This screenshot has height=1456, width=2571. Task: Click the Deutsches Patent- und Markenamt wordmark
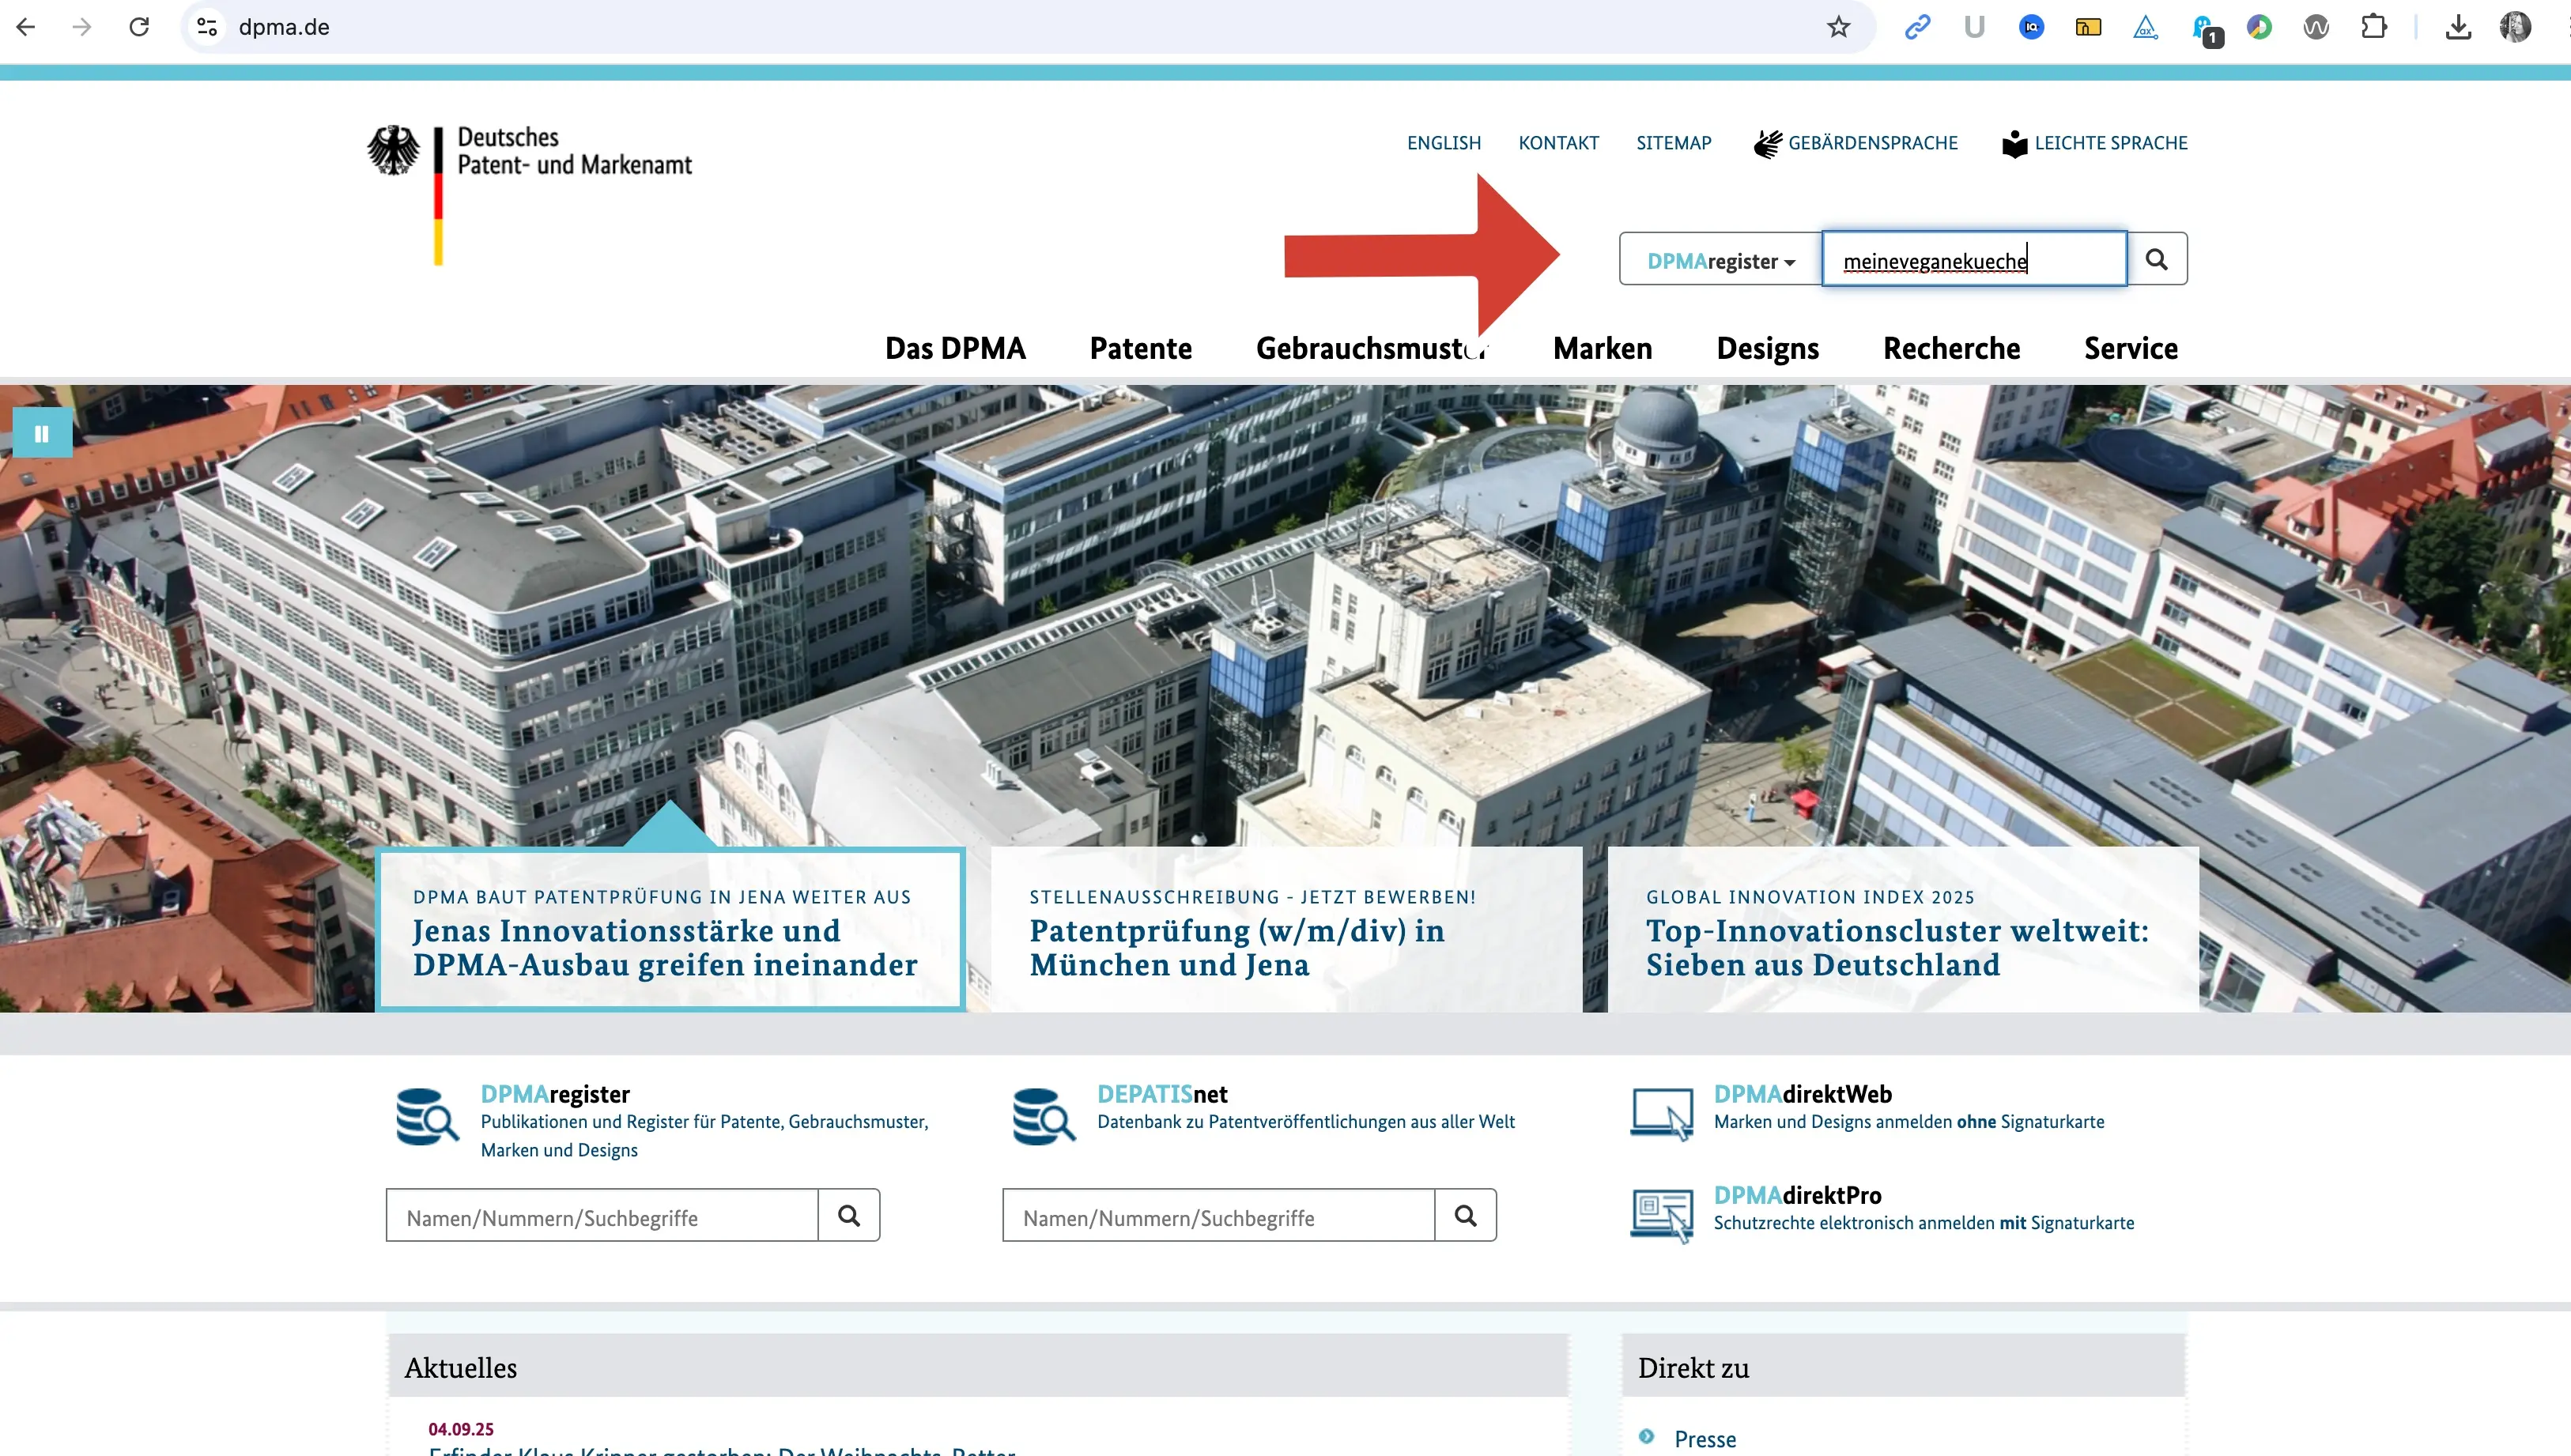(x=574, y=151)
